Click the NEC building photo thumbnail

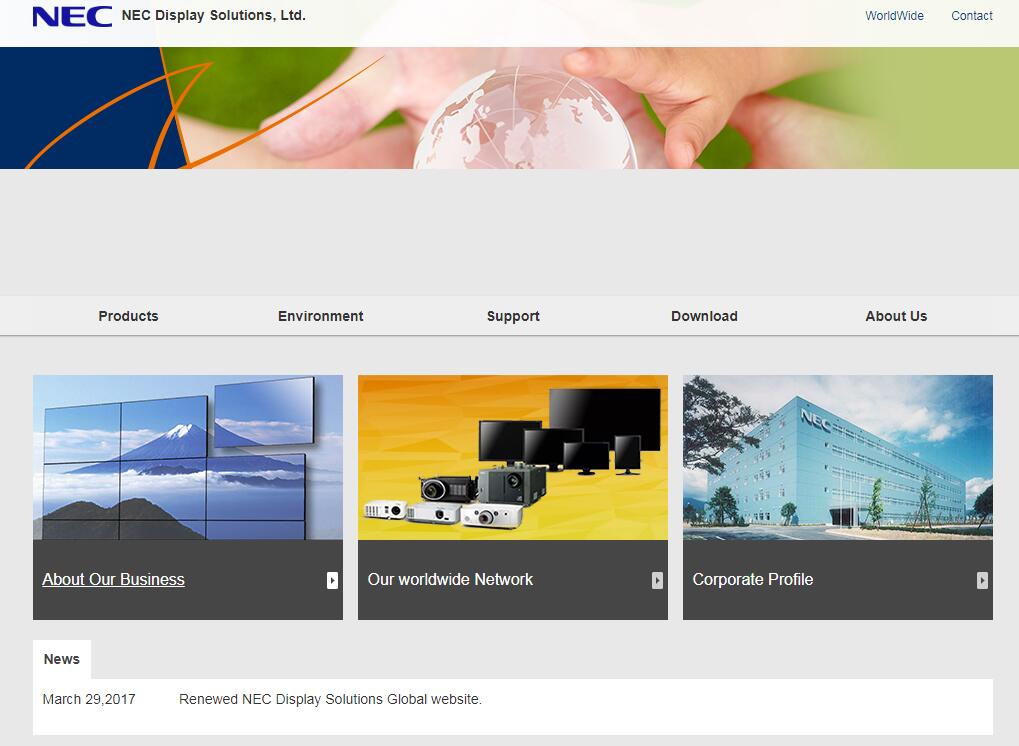coord(838,457)
